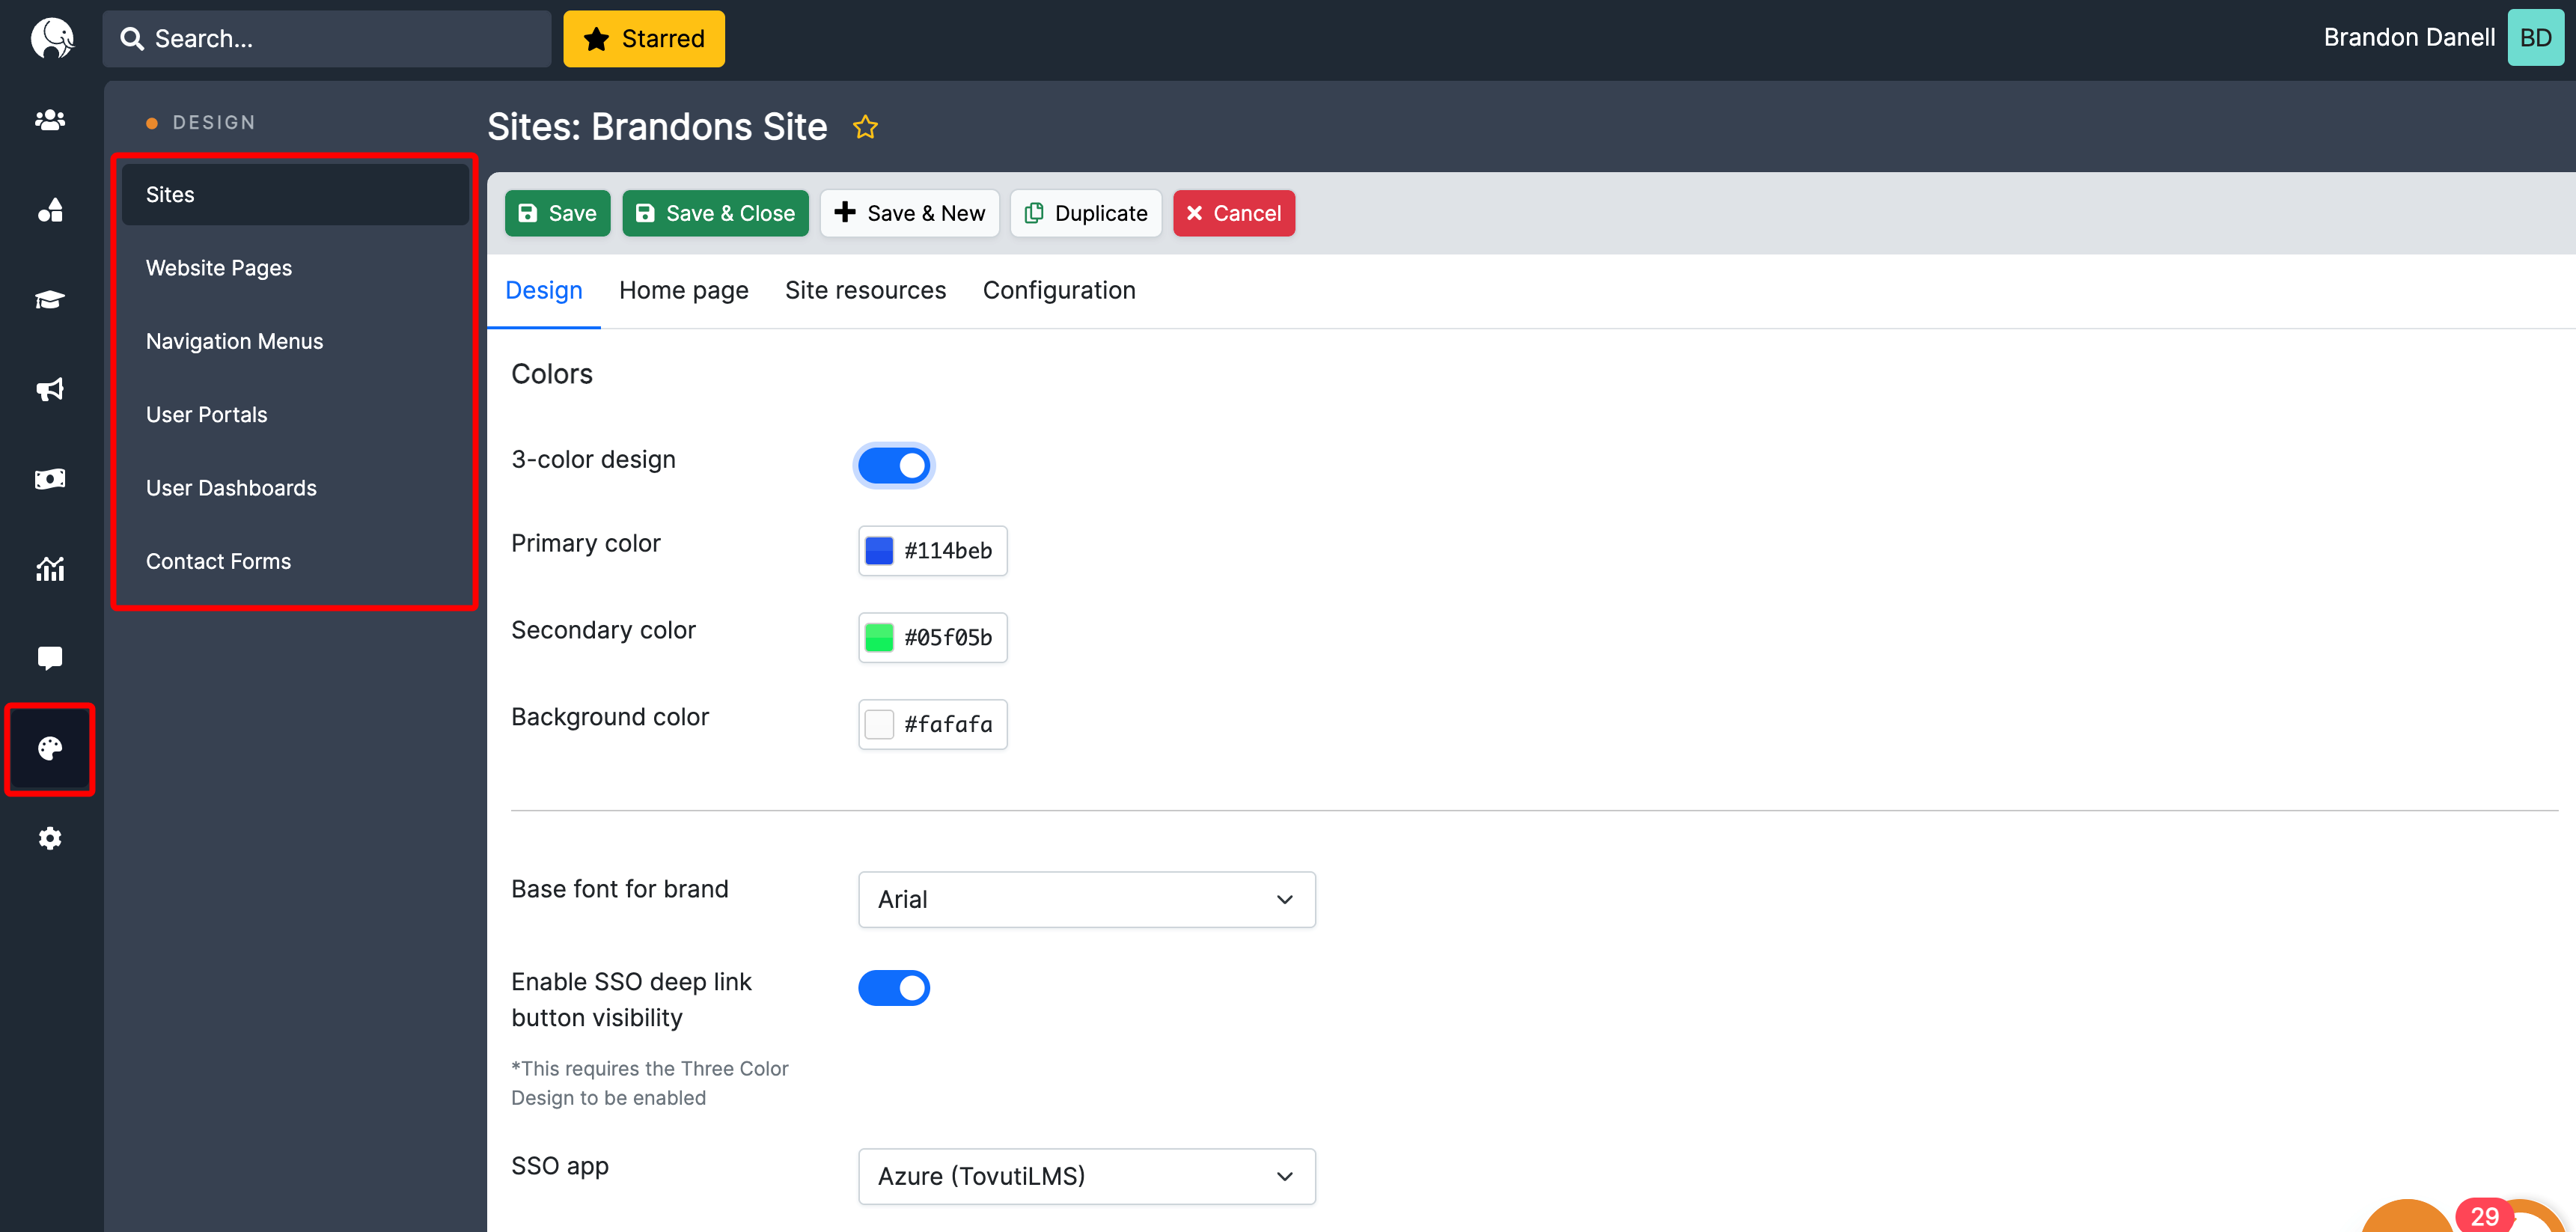Screen dimensions: 2576x1232
Task: Open the SSO app dropdown
Action: tap(1086, 1176)
